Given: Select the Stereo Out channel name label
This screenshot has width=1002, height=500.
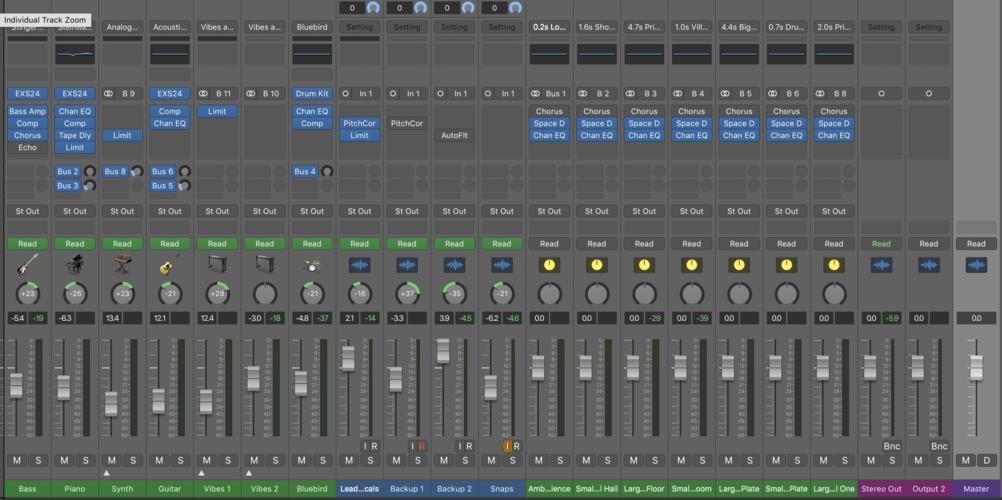Looking at the screenshot, I should [881, 489].
